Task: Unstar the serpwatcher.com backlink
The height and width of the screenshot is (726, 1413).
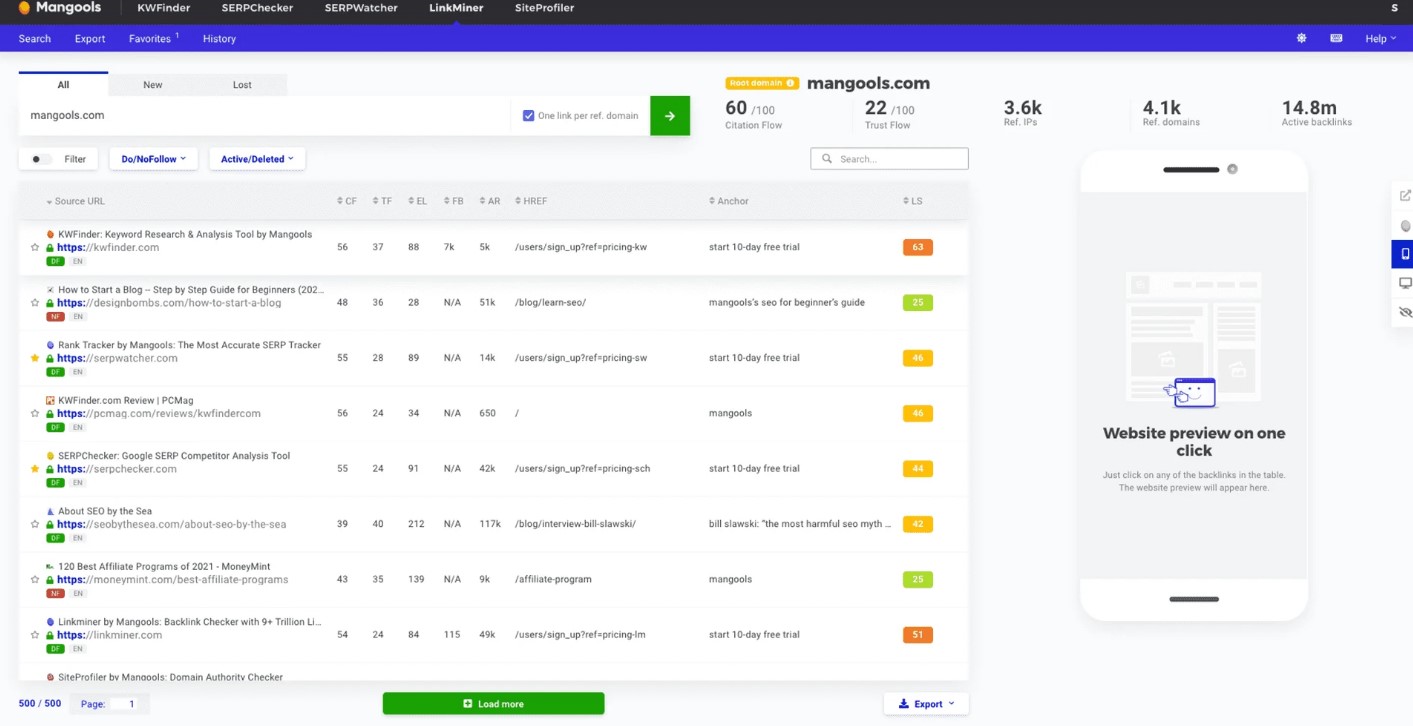Action: (35, 358)
